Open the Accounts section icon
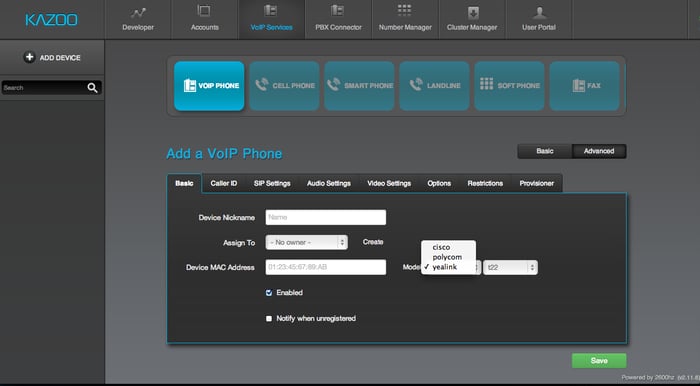The width and height of the screenshot is (700, 386). tap(204, 11)
